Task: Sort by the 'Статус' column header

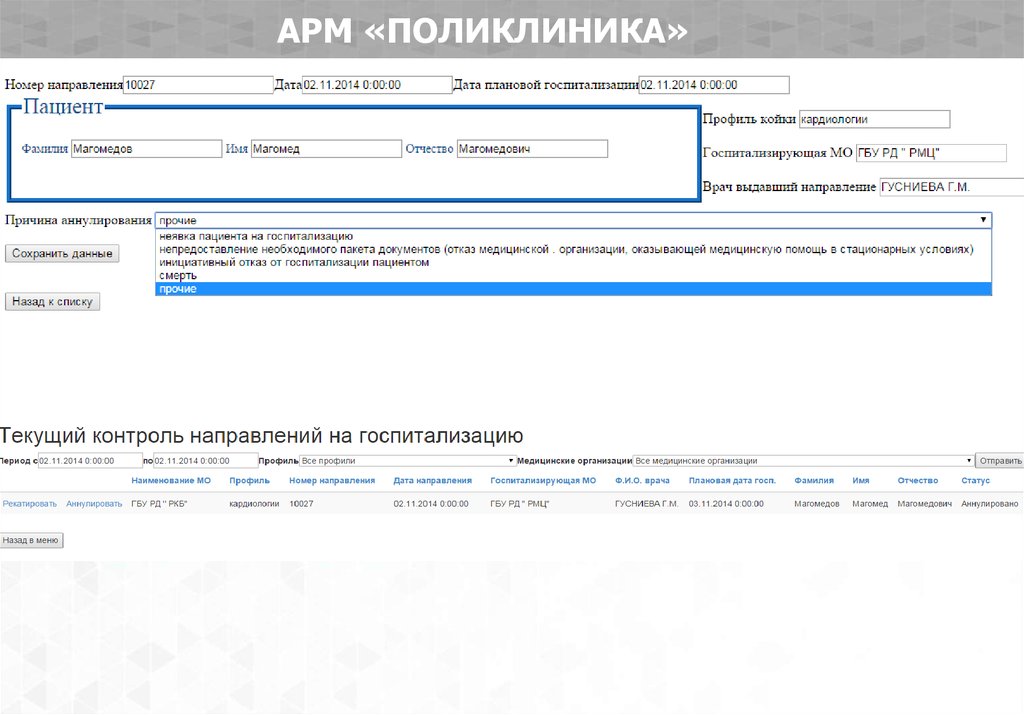Action: pos(975,481)
